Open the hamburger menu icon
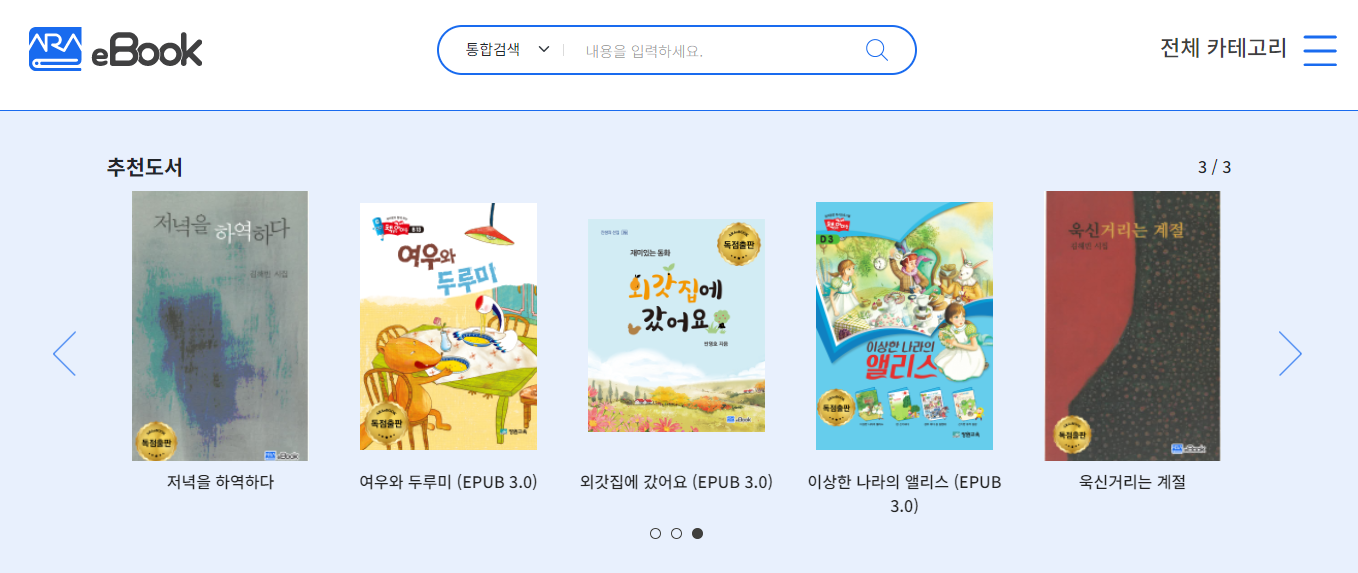The height and width of the screenshot is (573, 1358). [x=1320, y=50]
